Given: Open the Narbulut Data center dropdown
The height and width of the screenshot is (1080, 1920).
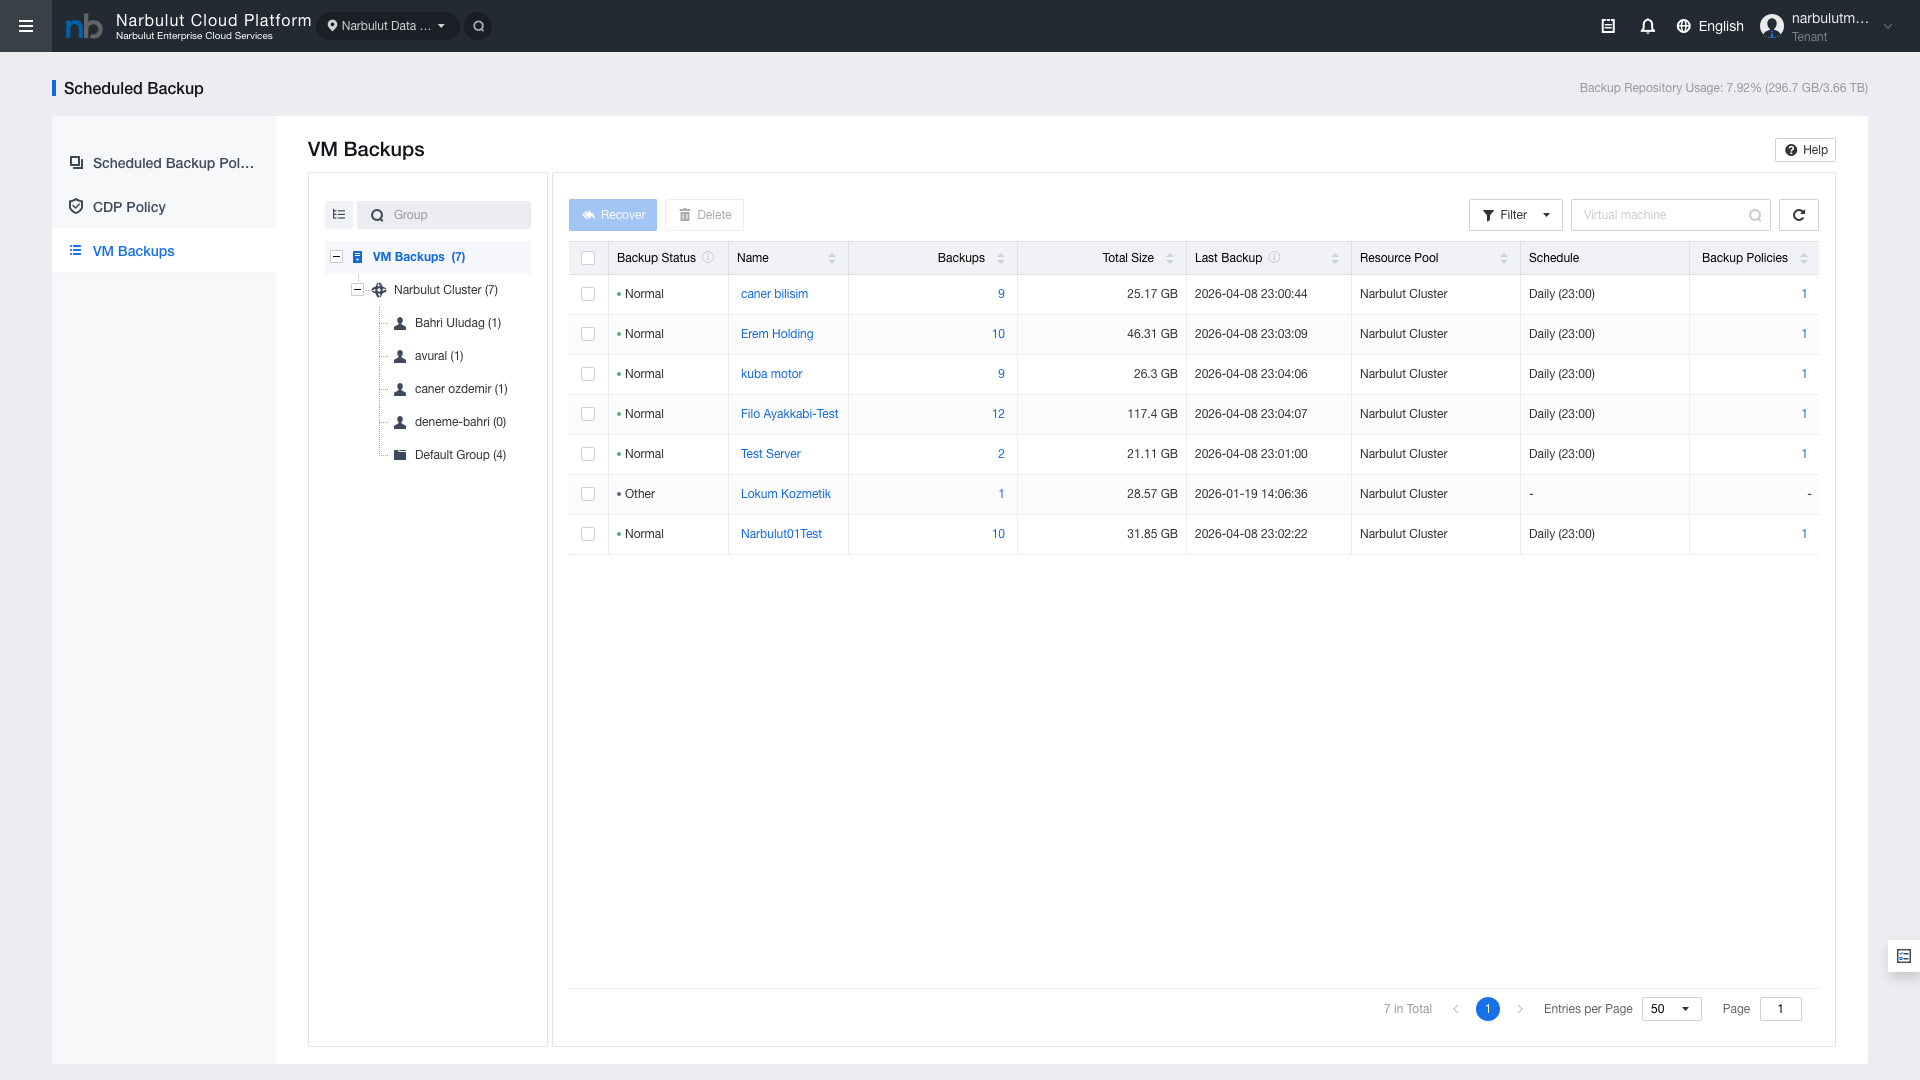Looking at the screenshot, I should pos(388,26).
